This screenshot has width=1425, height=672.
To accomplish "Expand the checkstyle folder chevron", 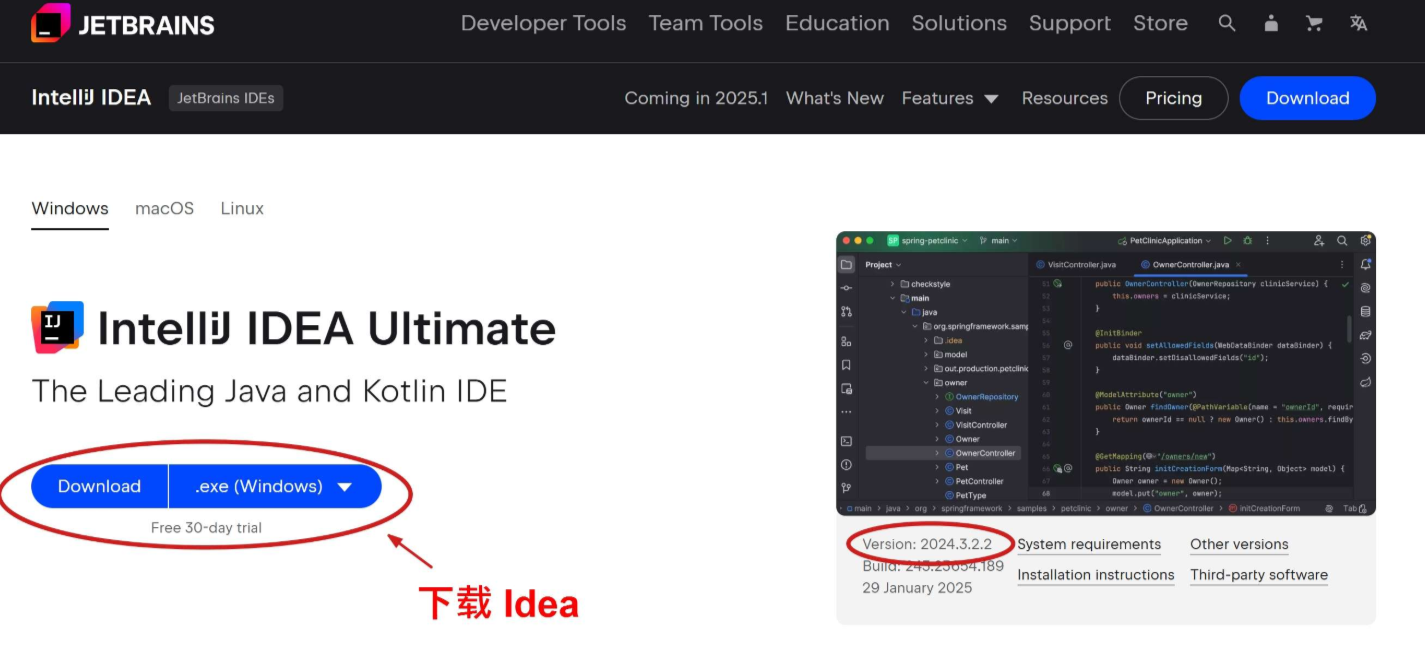I will point(892,284).
